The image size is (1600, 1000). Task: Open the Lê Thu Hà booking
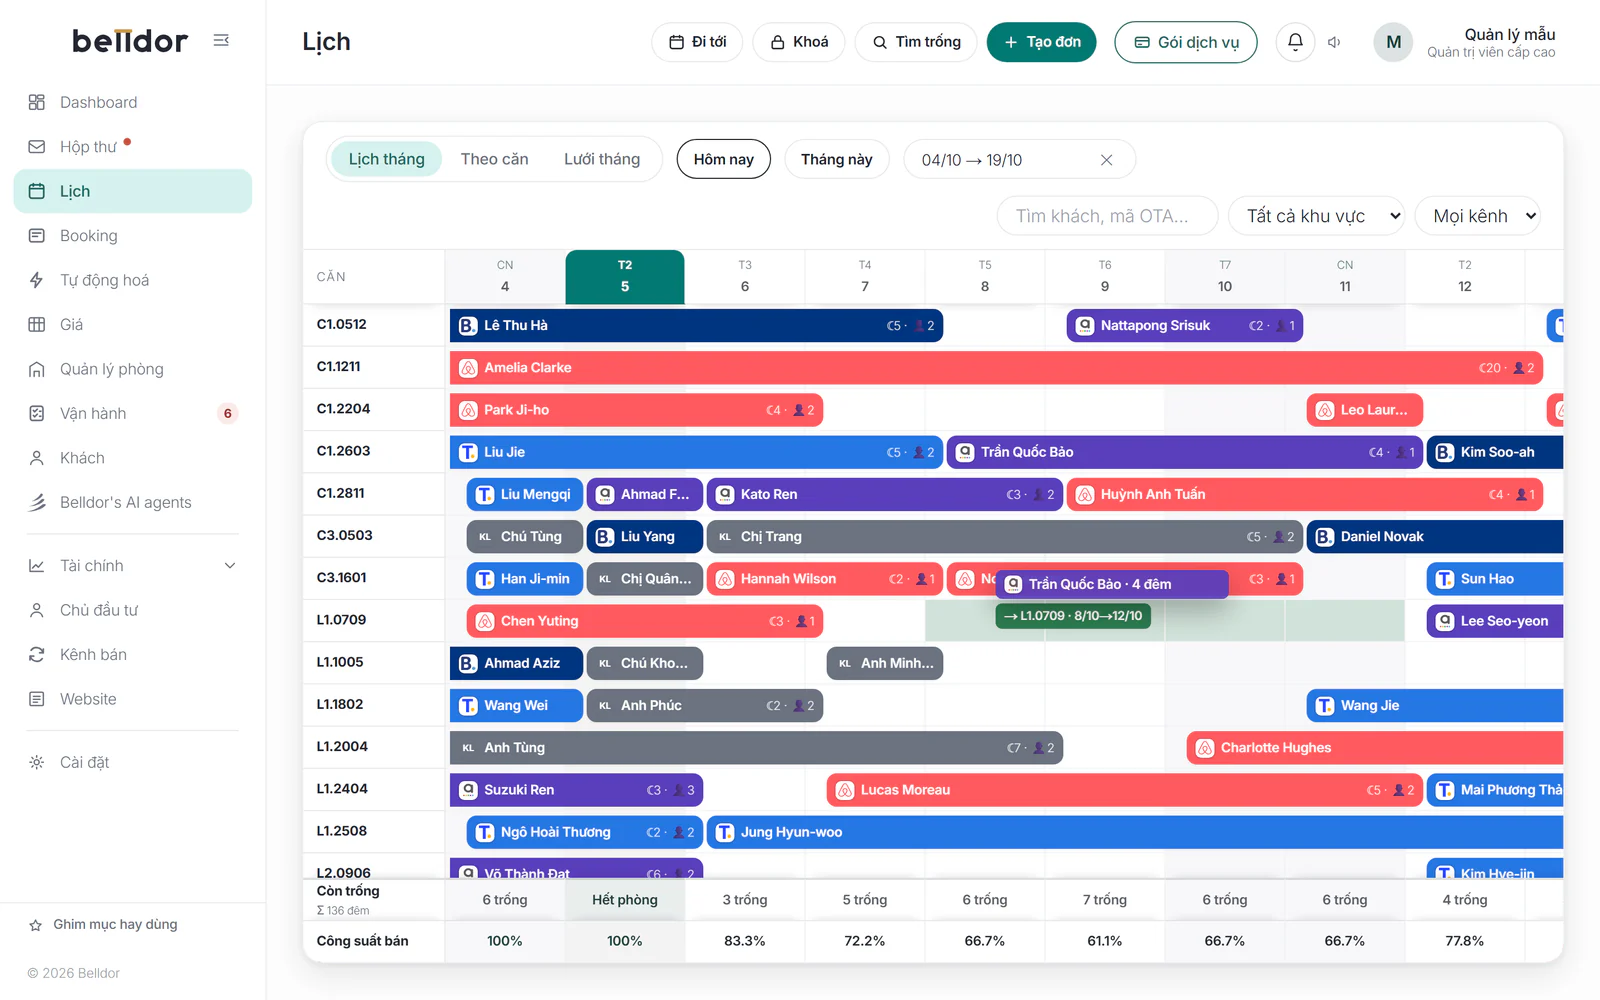pos(696,325)
